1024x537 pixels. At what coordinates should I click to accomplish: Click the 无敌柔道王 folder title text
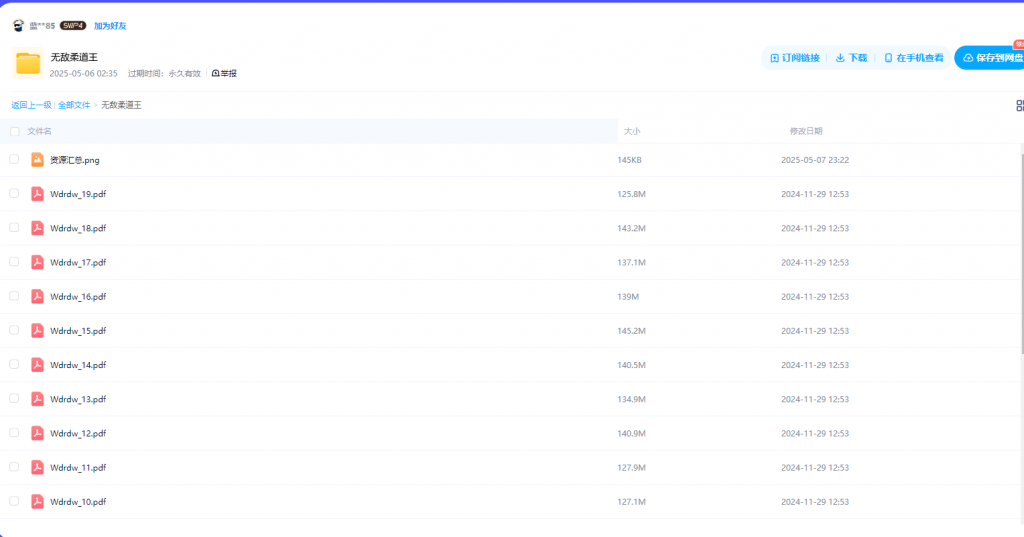pos(74,57)
